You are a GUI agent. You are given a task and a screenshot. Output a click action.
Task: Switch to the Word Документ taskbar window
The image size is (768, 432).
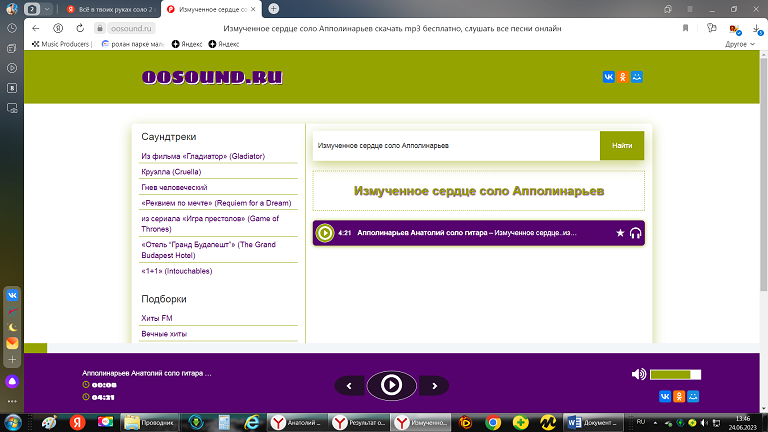tap(593, 422)
